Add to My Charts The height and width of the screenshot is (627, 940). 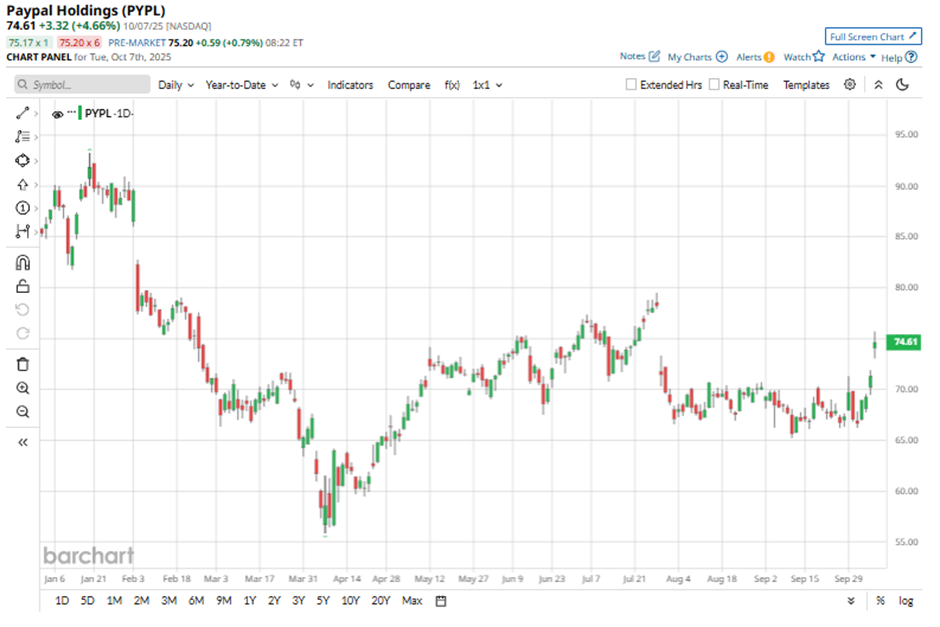[697, 57]
